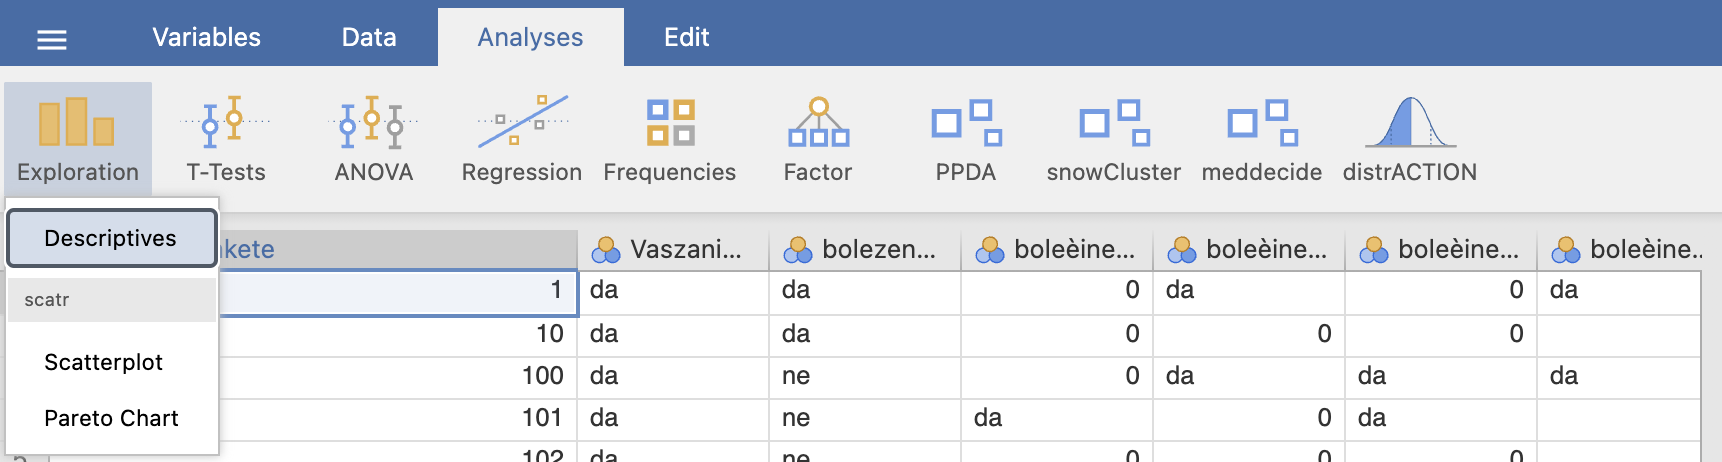The width and height of the screenshot is (1722, 462).
Task: Switch to the Data tab
Action: coord(369,37)
